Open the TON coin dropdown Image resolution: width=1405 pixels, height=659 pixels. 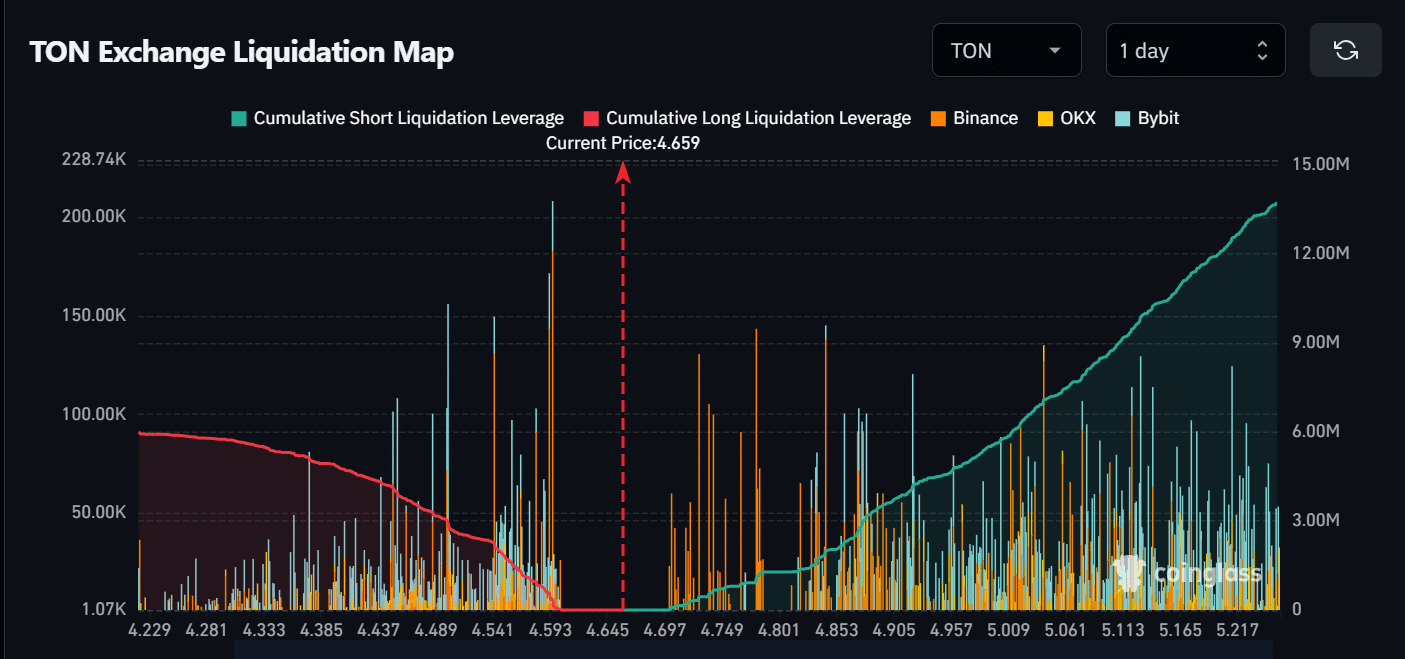point(1007,50)
